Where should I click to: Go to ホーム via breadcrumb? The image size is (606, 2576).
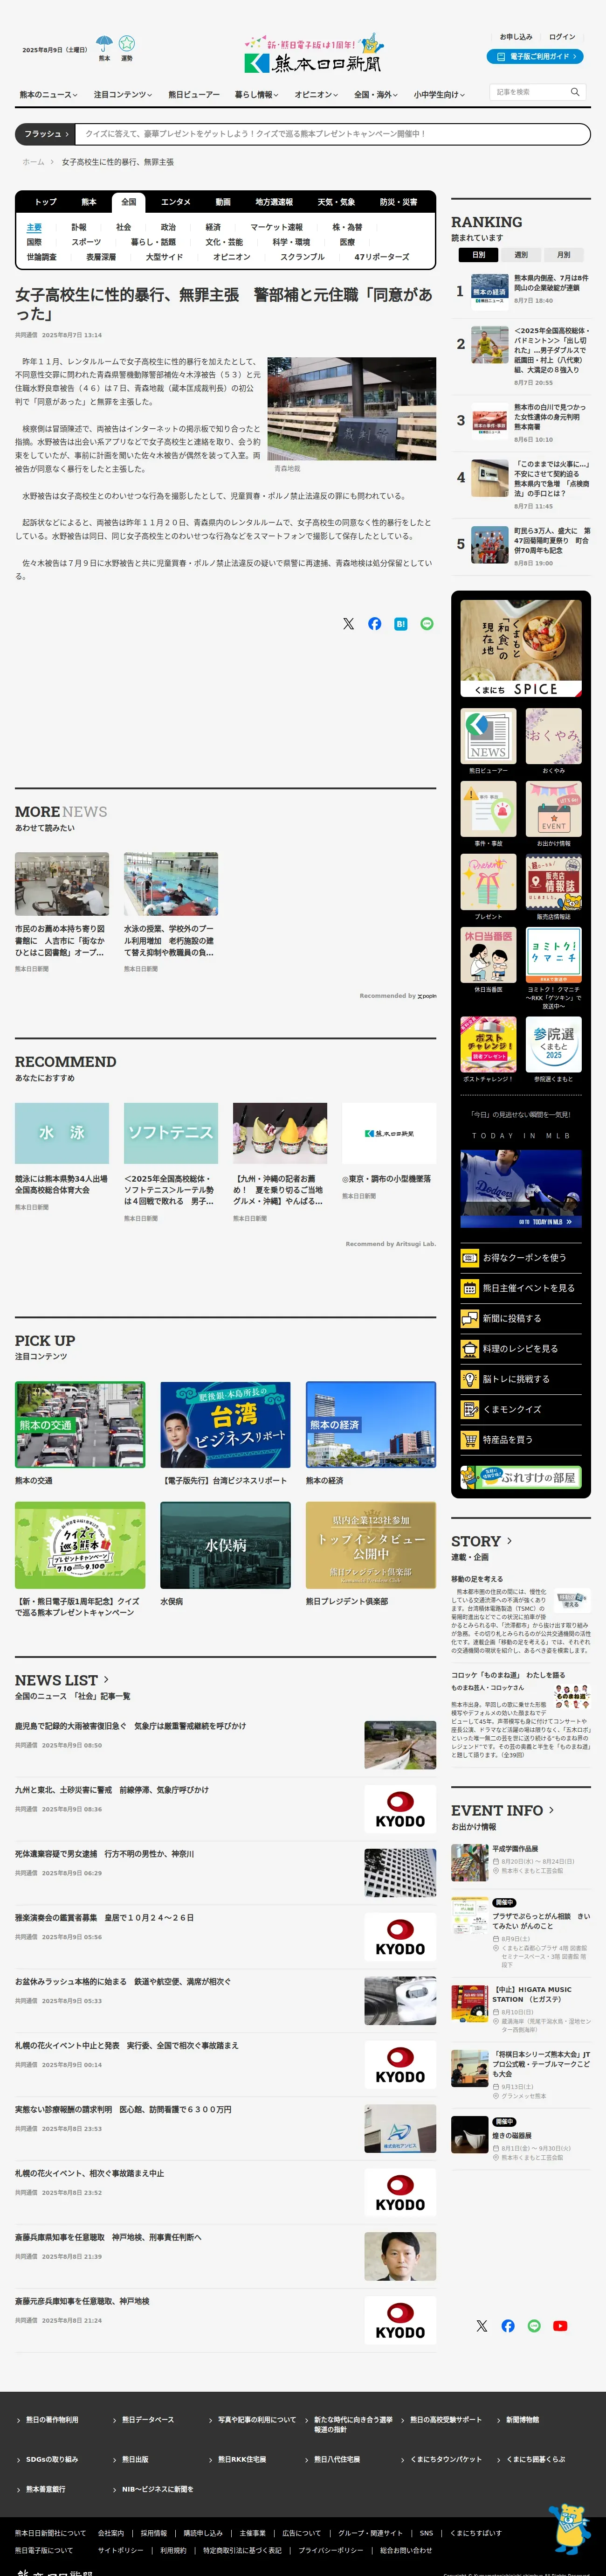33,162
